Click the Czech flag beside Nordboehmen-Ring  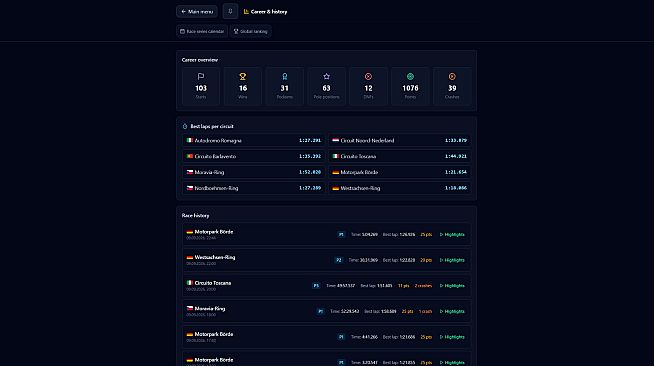coord(190,188)
